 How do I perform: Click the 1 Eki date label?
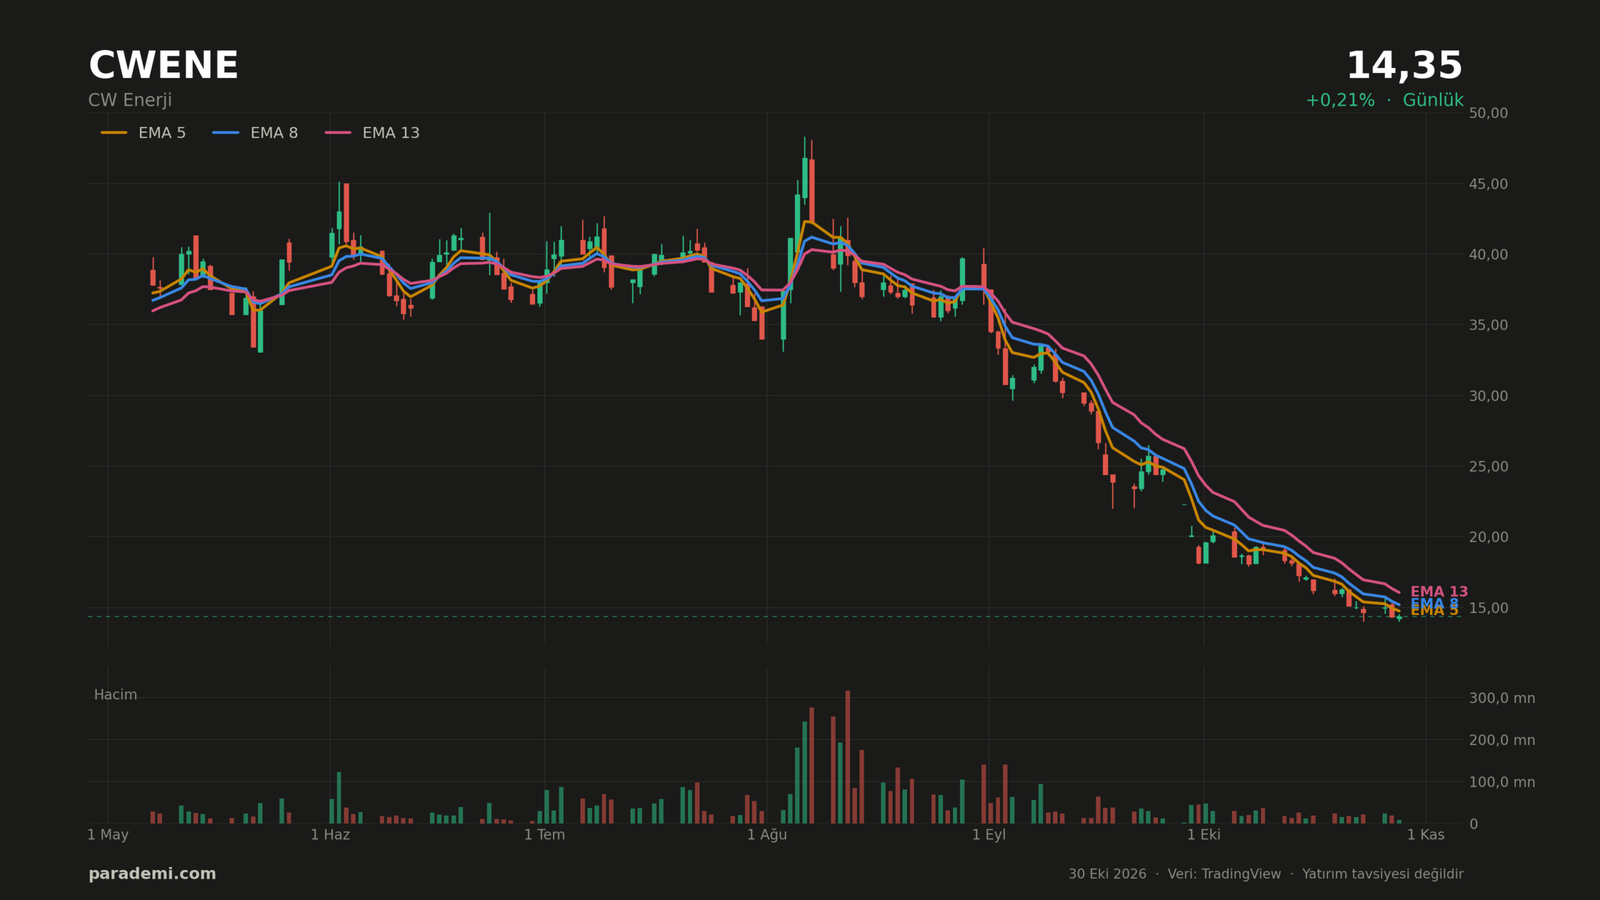(1204, 835)
